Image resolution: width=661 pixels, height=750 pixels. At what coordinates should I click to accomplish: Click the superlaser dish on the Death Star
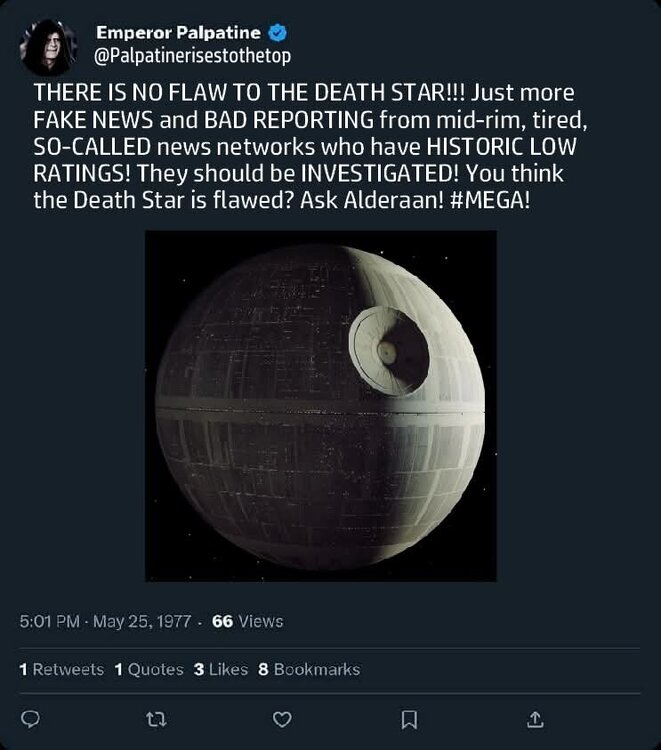[x=389, y=350]
